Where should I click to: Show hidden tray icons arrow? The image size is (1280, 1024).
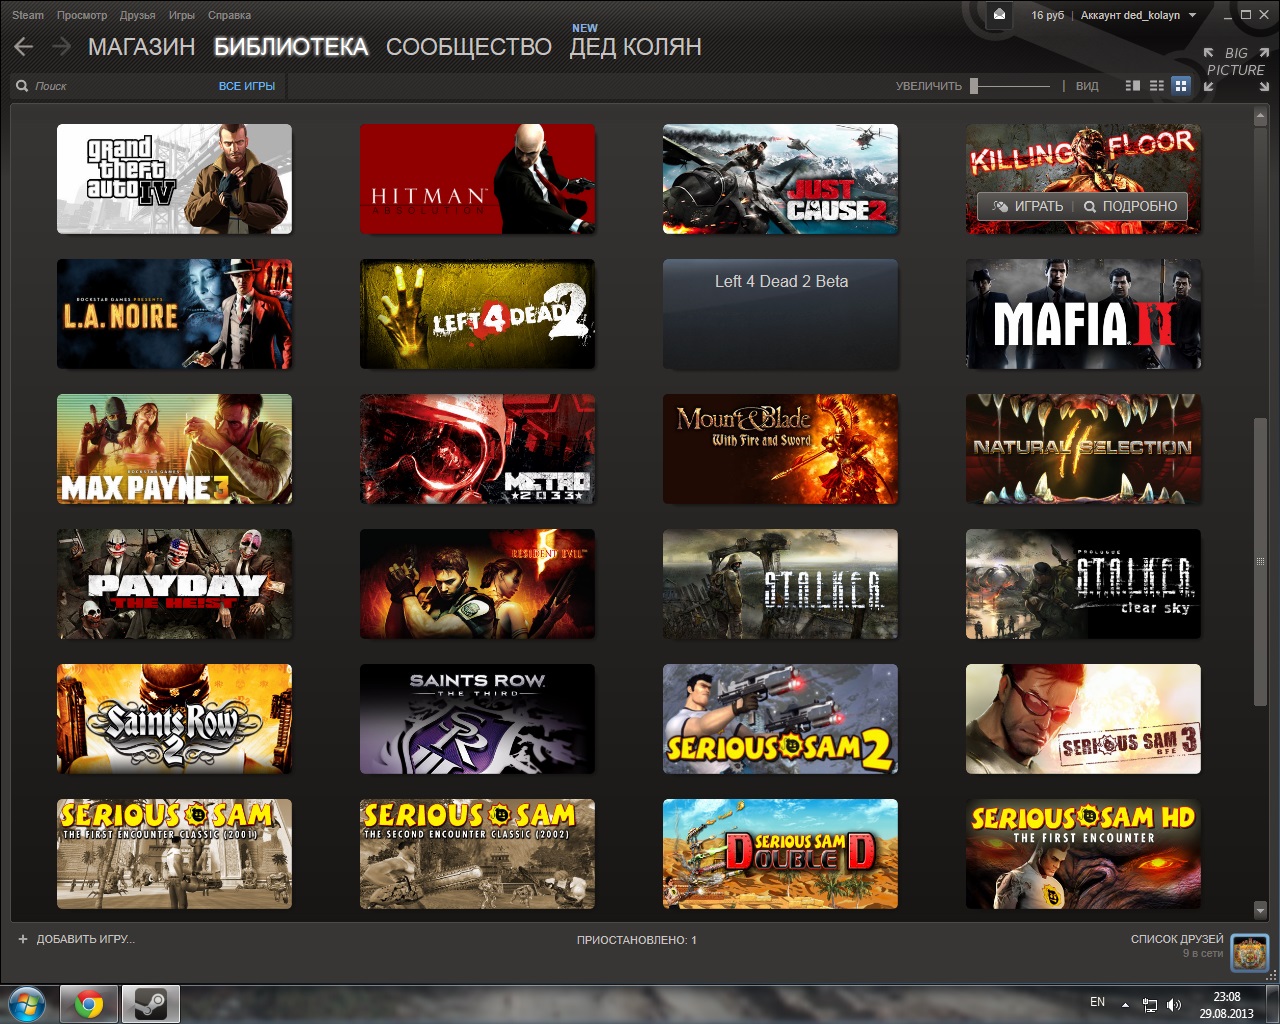point(1125,1004)
